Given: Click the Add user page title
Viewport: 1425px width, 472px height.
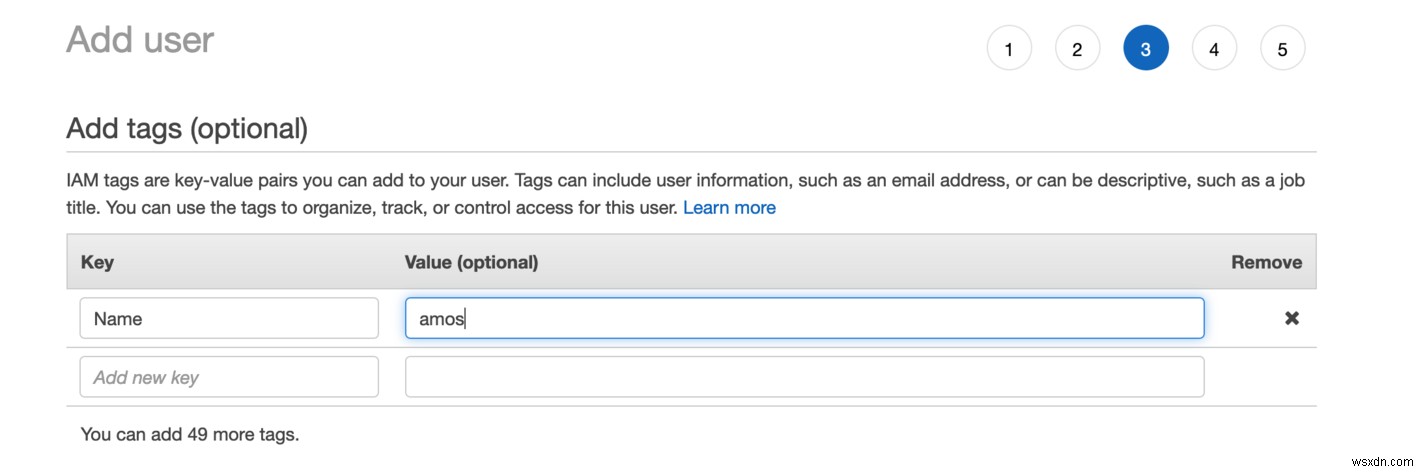Looking at the screenshot, I should tap(140, 40).
